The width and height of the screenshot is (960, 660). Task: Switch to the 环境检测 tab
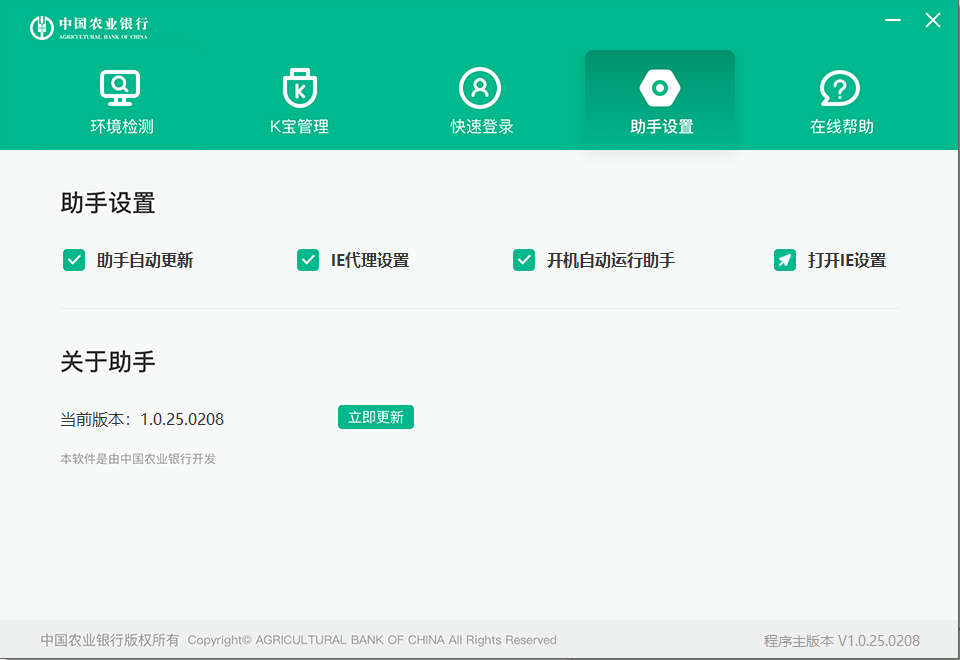point(120,100)
